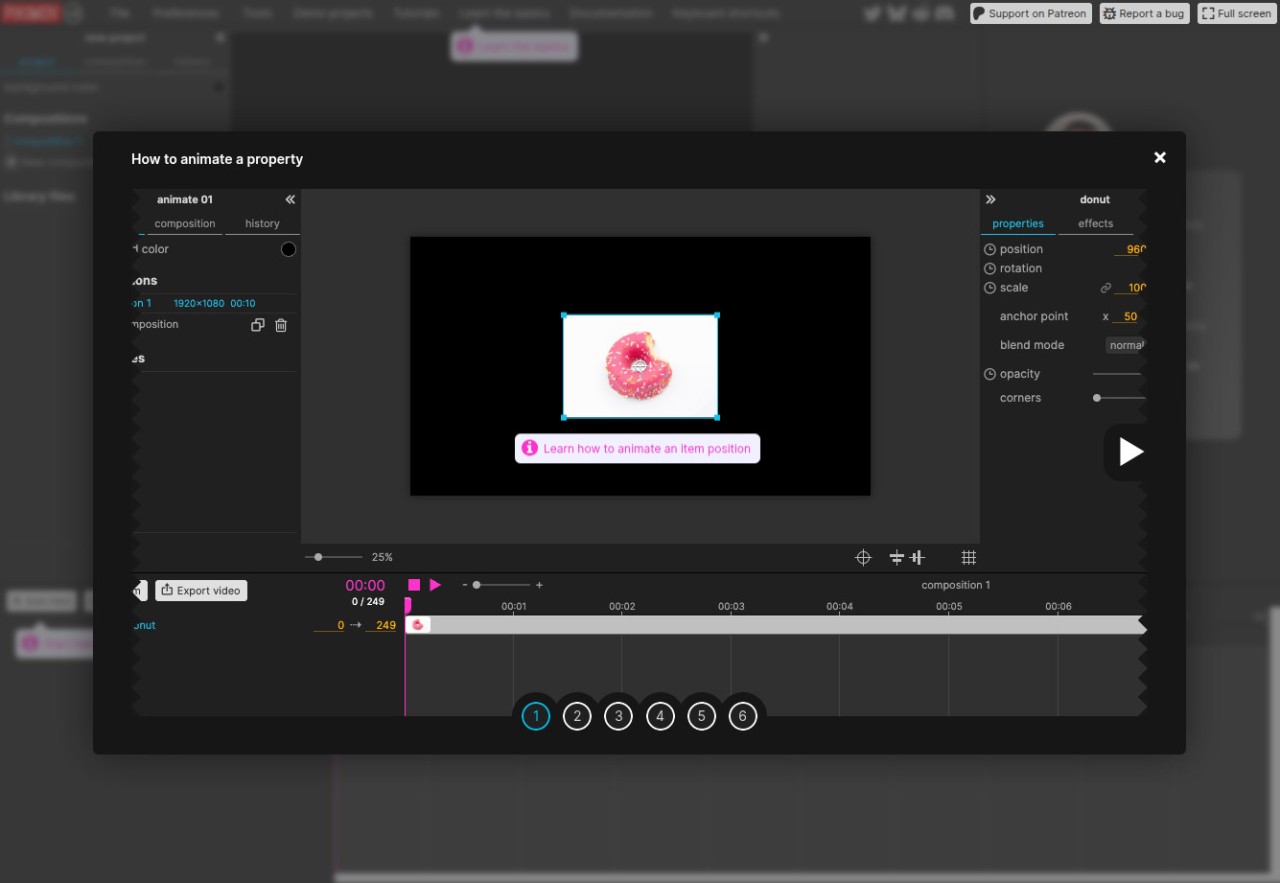Go to tutorial step 3

[x=618, y=716]
